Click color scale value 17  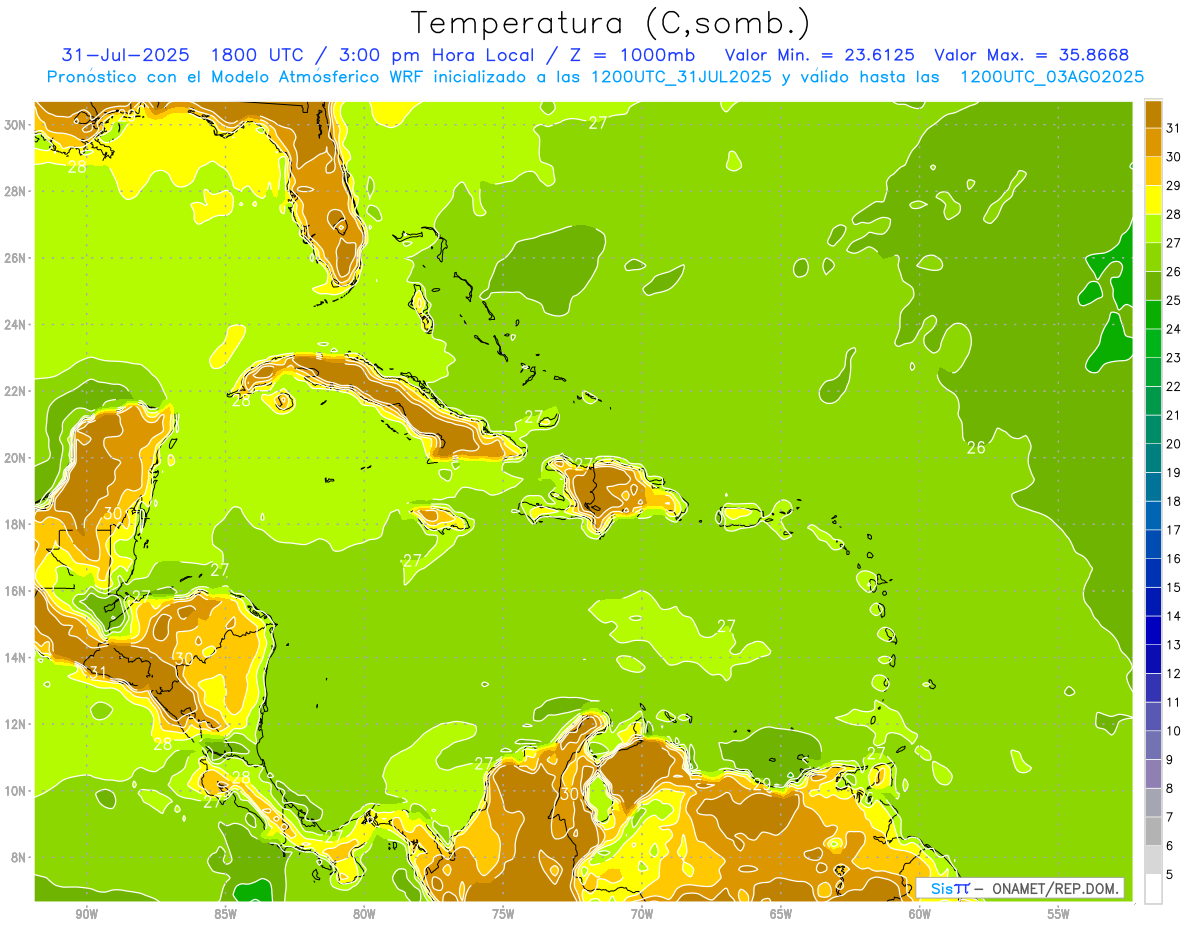1174,530
